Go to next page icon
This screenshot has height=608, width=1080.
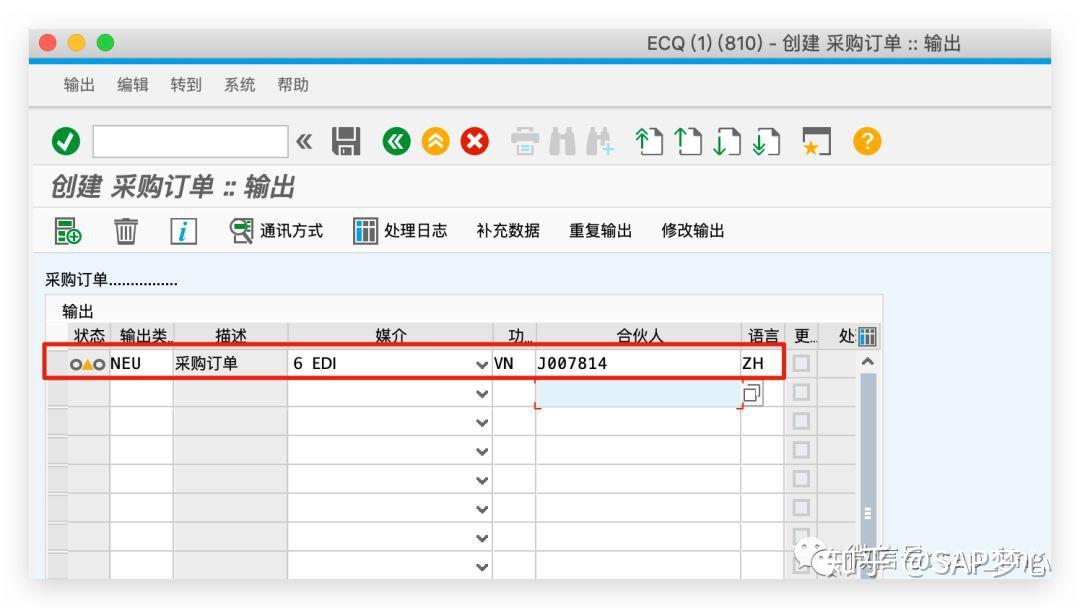tap(727, 142)
